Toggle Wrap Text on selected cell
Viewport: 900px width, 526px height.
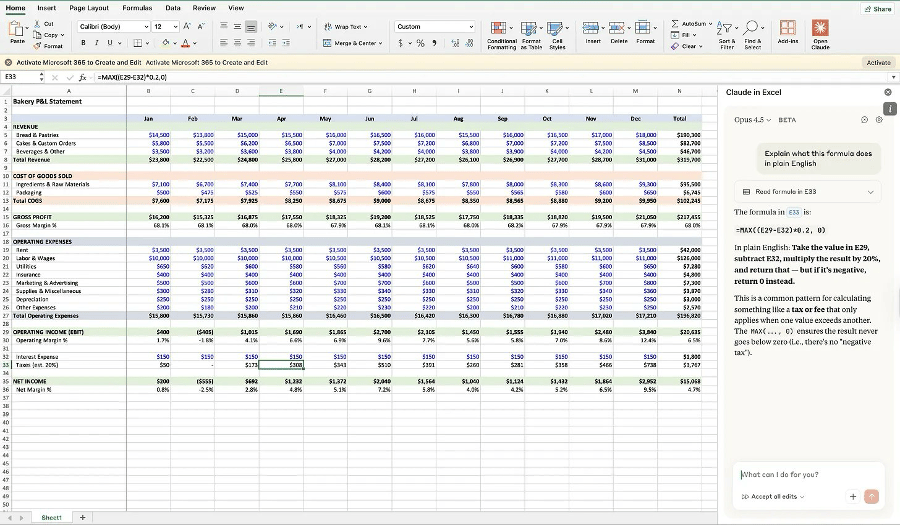(x=347, y=27)
